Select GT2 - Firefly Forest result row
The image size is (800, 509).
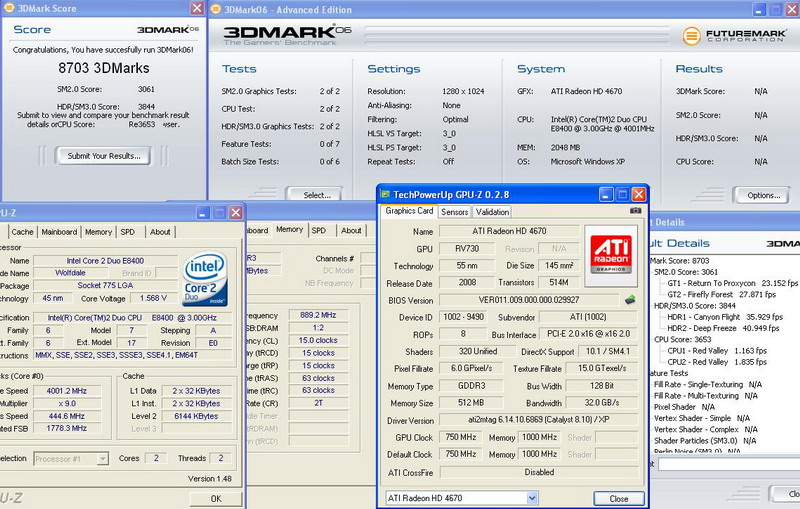point(721,294)
